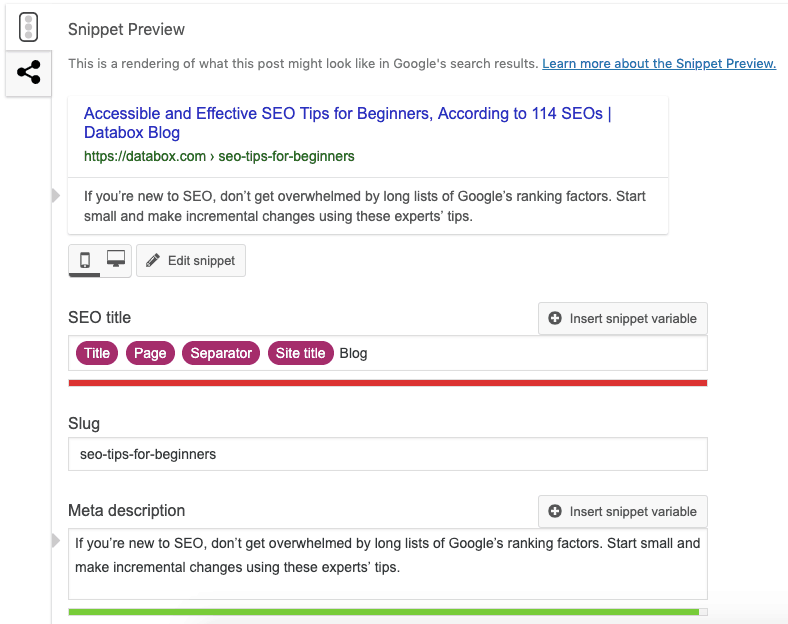The height and width of the screenshot is (624, 788).
Task: Click the green databox.com URL in preview
Action: click(x=219, y=157)
